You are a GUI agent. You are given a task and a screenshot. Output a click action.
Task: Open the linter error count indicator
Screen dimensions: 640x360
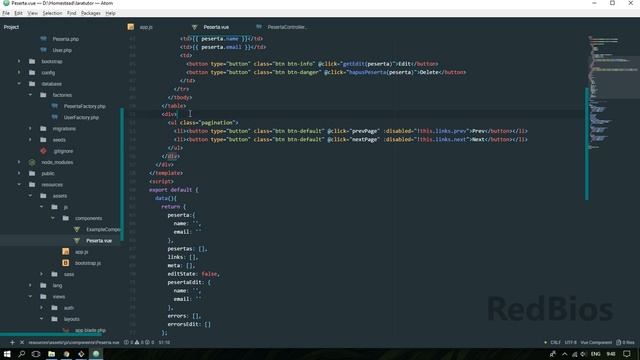(x=129, y=342)
